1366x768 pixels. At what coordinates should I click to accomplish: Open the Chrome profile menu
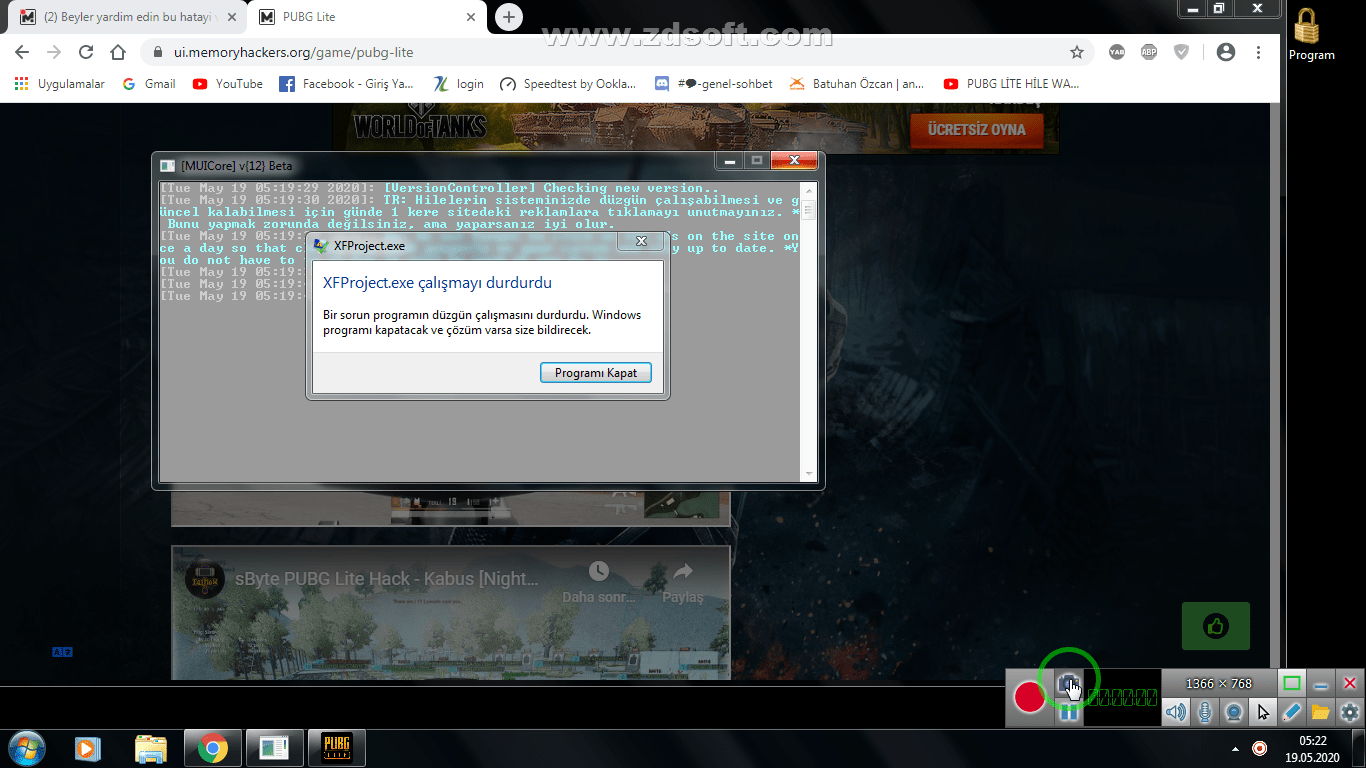tap(1225, 52)
